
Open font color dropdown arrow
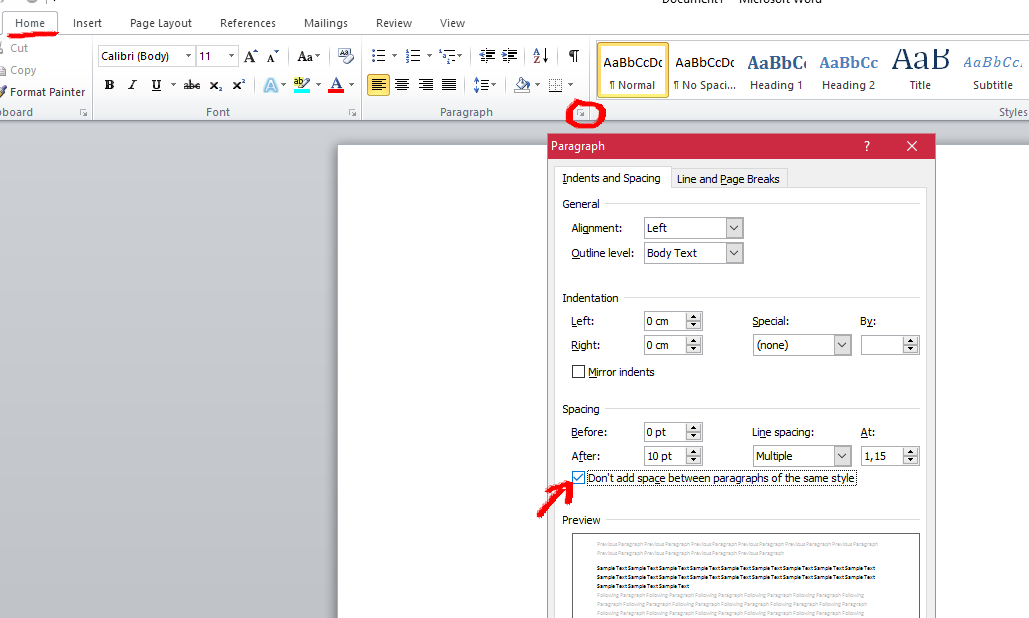coord(352,85)
